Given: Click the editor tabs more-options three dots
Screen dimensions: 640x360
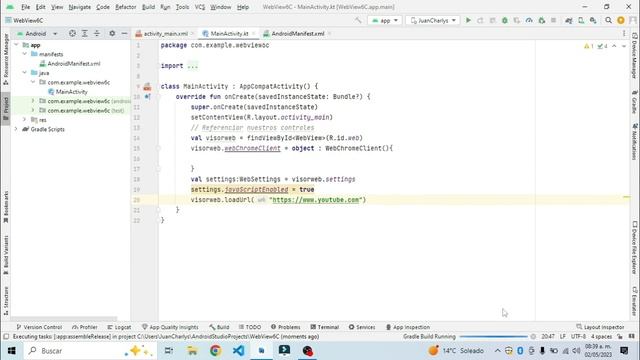Looking at the screenshot, I should click(x=624, y=33).
